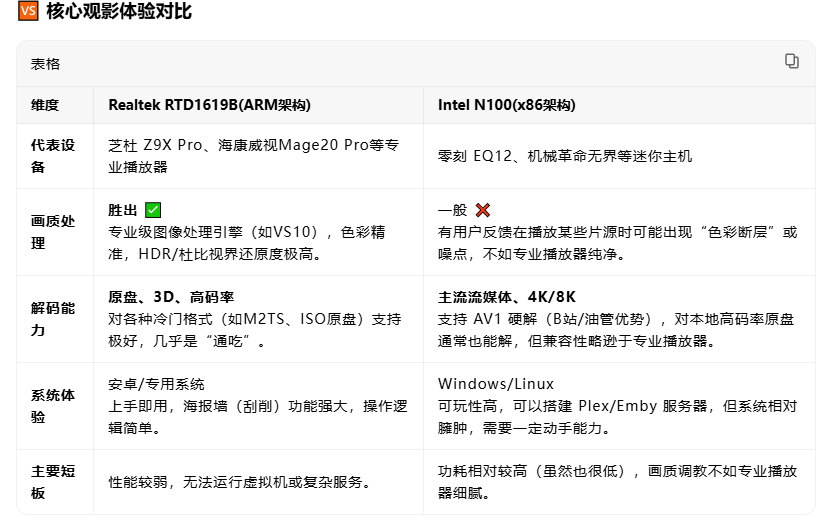The height and width of the screenshot is (522, 827).
Task: Click the Realtek RTD1619B(ARM架构) column header
Action: (209, 105)
